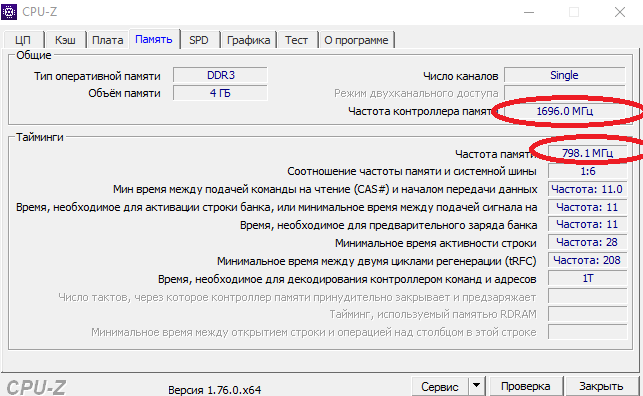Click the Single channels value field

tap(565, 75)
